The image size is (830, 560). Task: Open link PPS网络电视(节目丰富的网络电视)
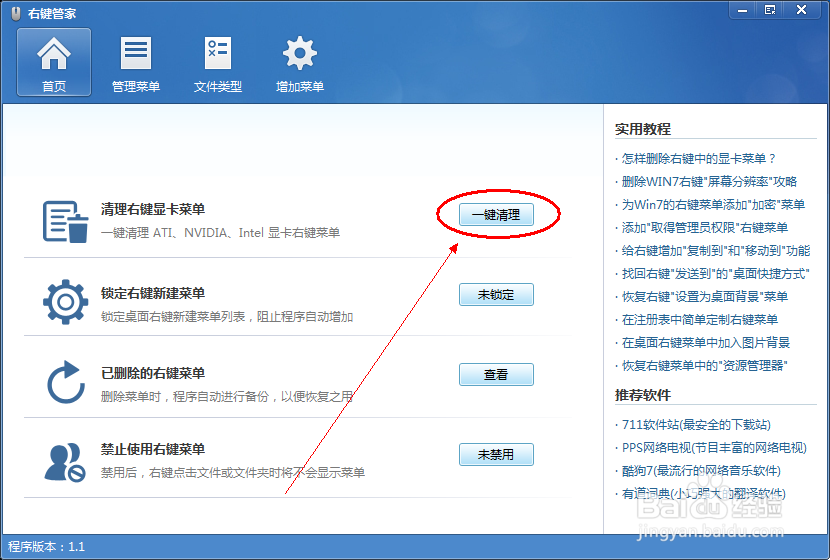point(714,448)
